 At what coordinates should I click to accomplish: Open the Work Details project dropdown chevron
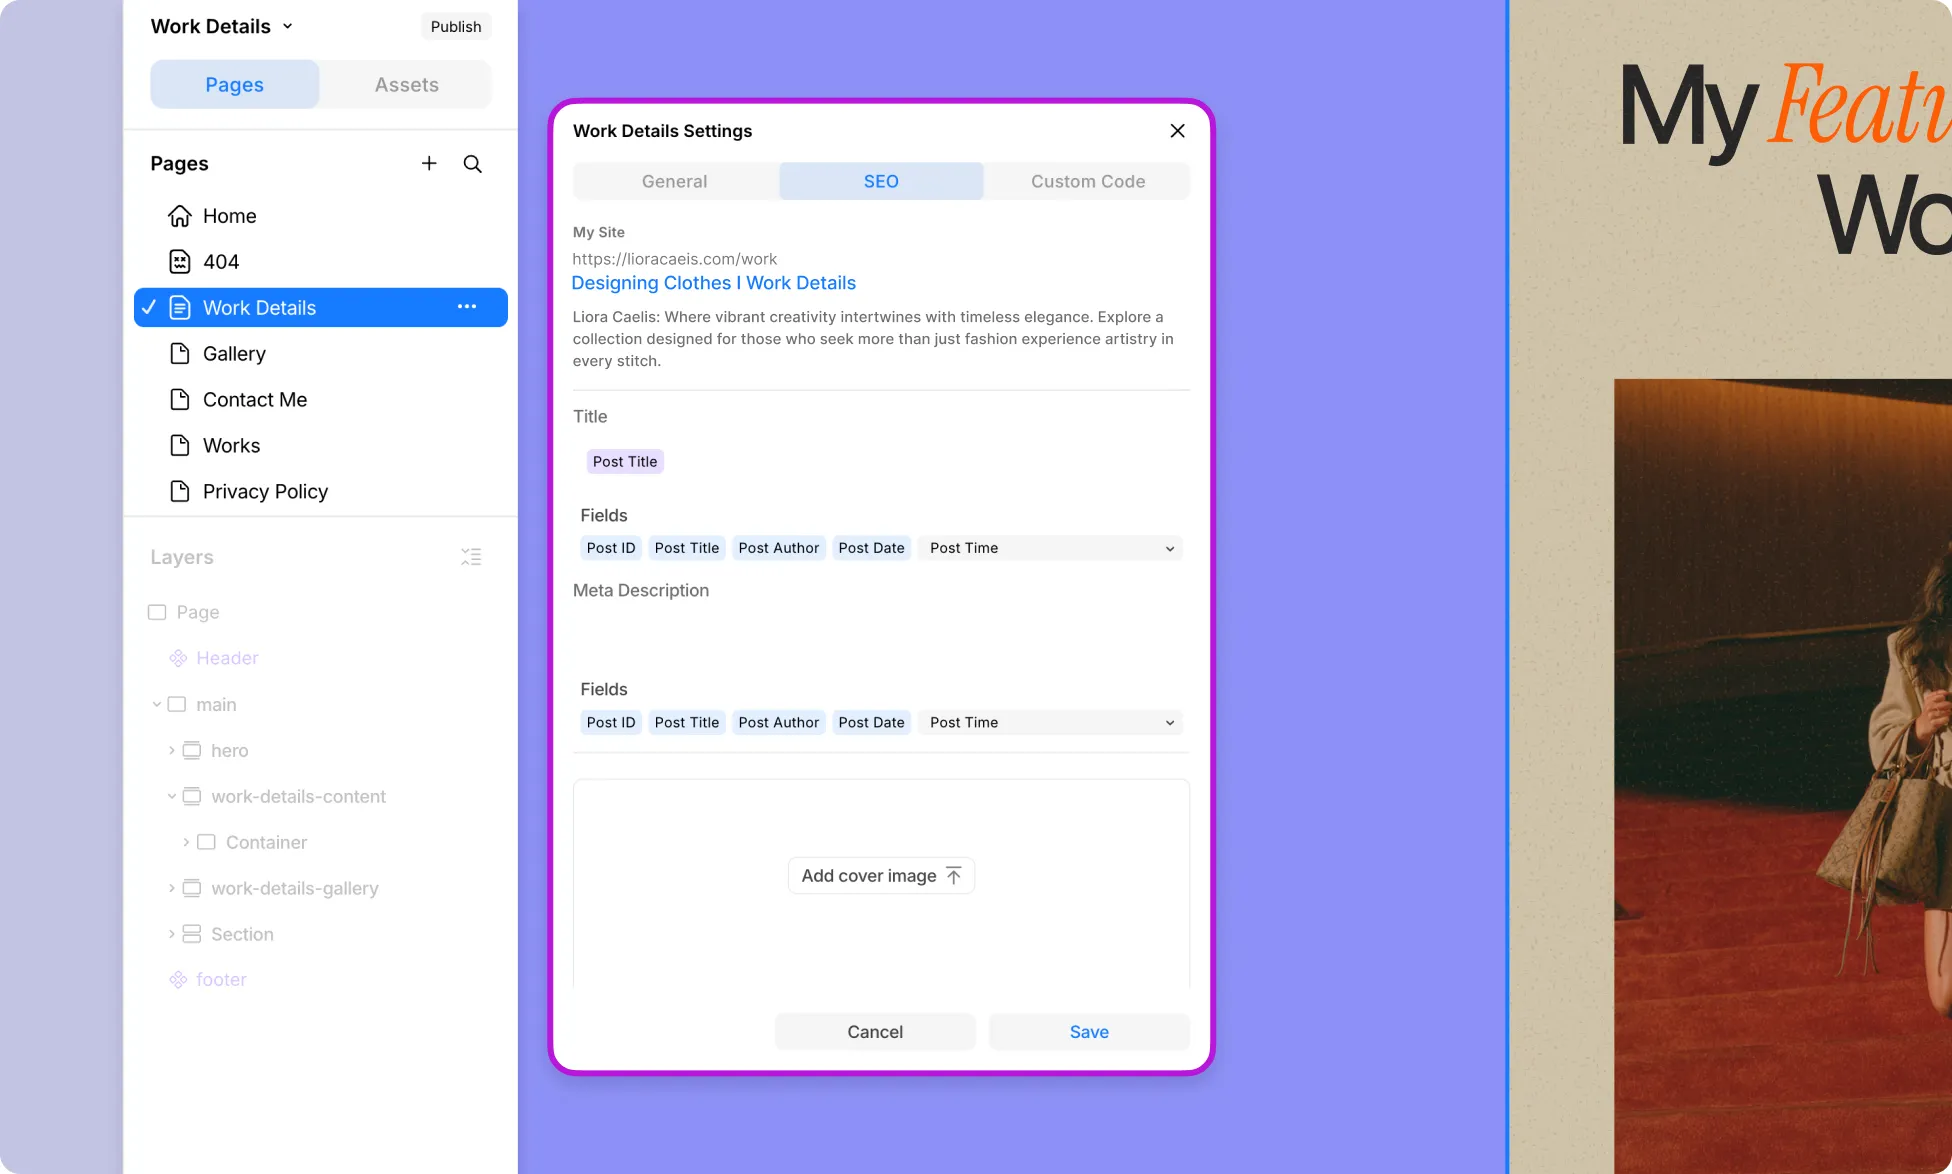pyautogui.click(x=288, y=27)
